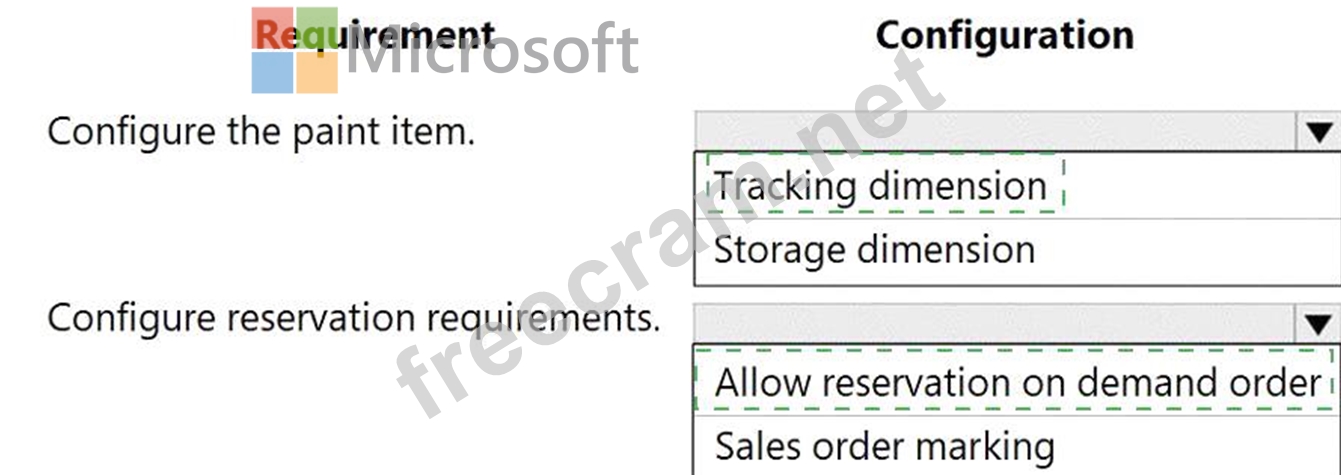This screenshot has width=1341, height=475.
Task: Select the Tracking dimension option
Action: click(x=881, y=186)
